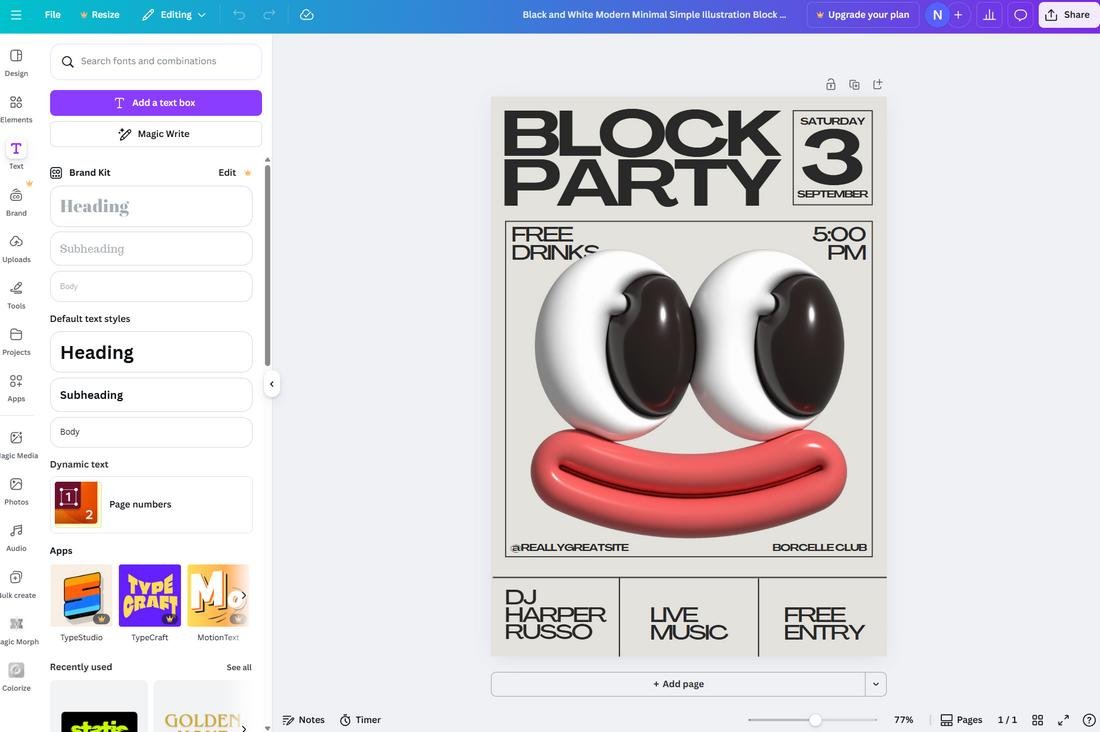Open the insights chart icon near Share
The height and width of the screenshot is (732, 1100).
(x=989, y=15)
